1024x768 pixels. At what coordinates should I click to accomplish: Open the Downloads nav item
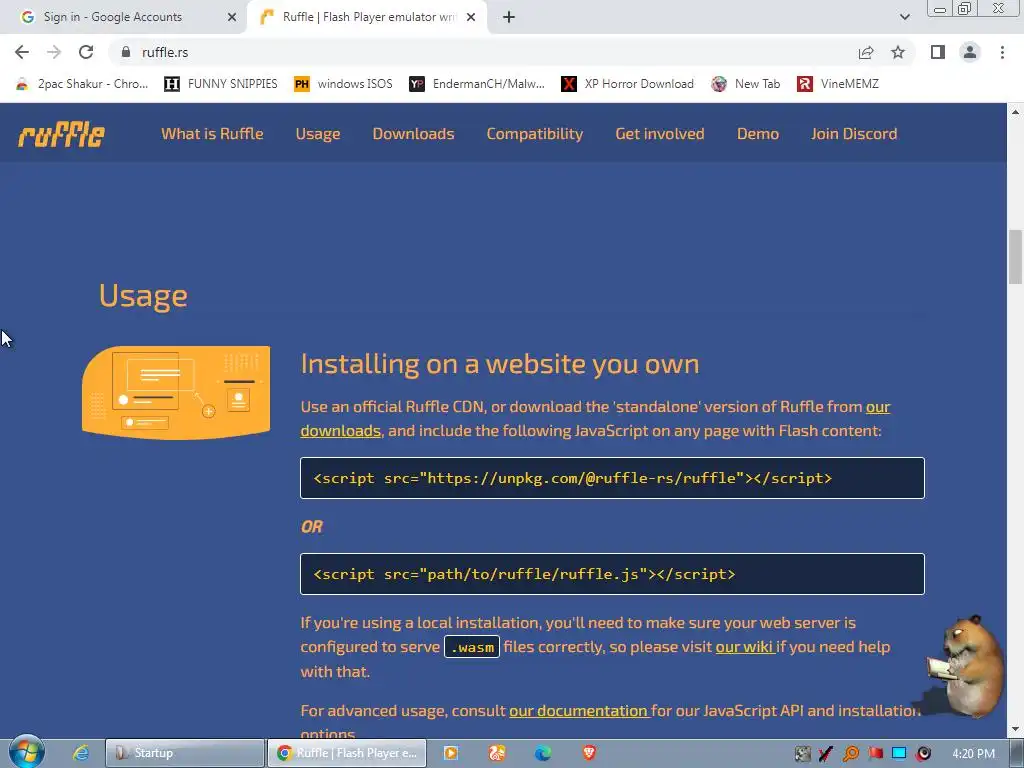click(x=413, y=134)
